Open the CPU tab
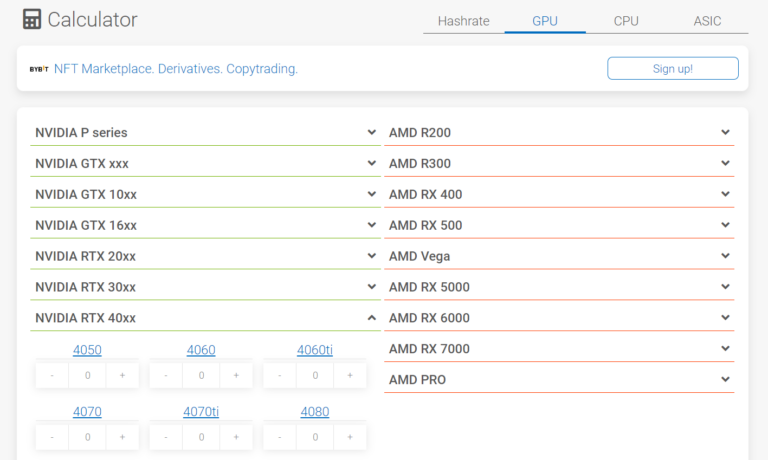This screenshot has height=460, width=768. click(626, 21)
